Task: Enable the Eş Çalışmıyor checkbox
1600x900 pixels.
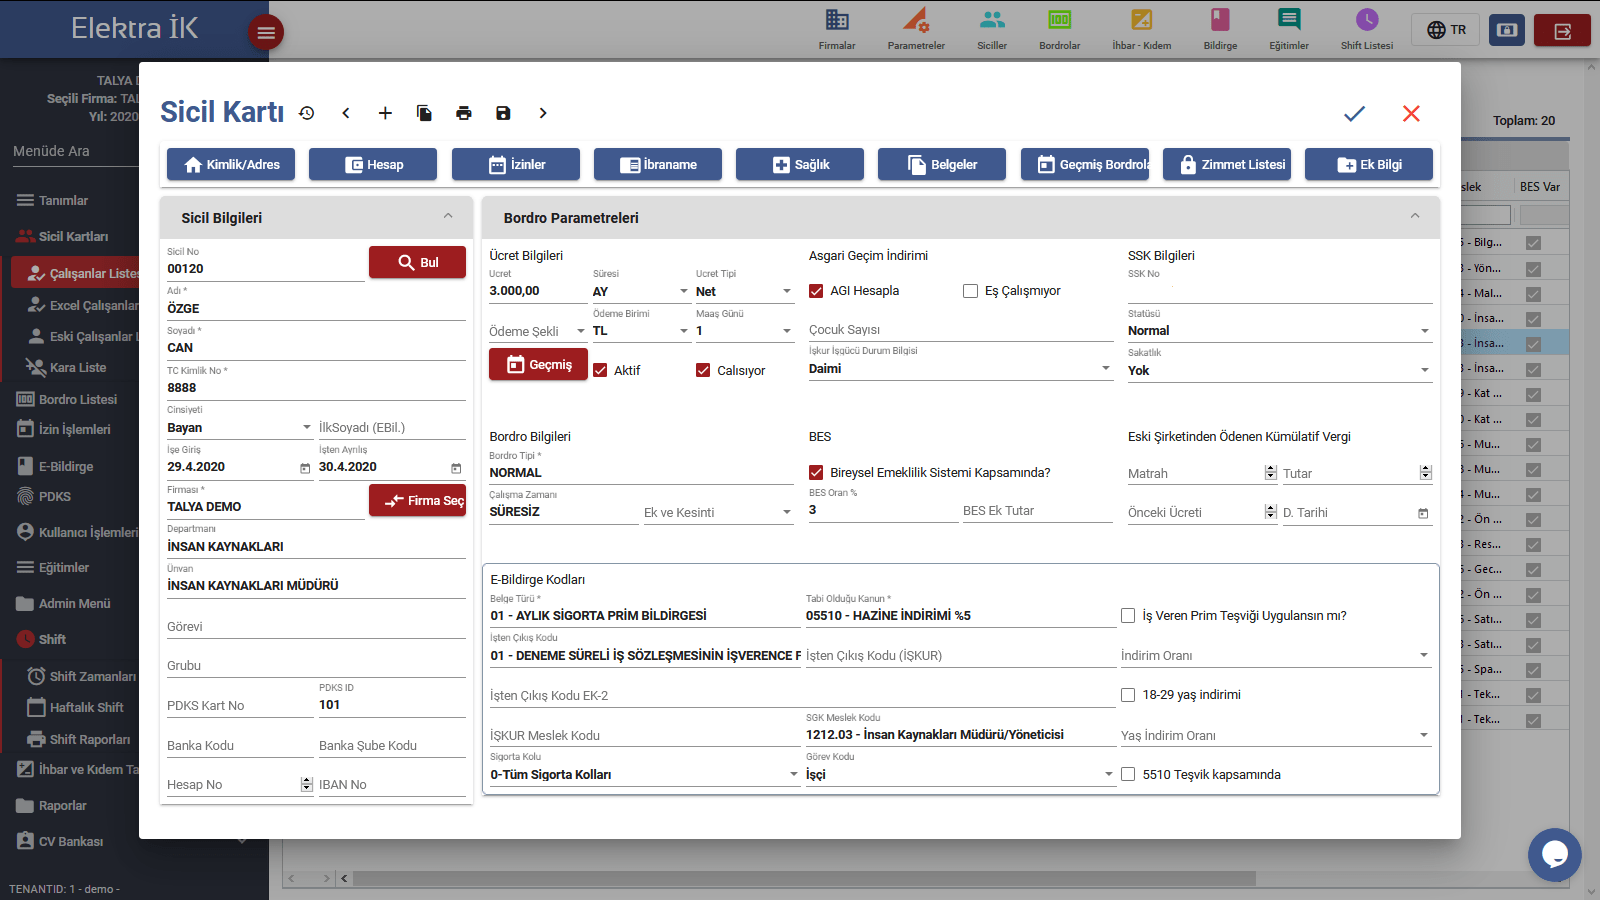Action: point(970,291)
